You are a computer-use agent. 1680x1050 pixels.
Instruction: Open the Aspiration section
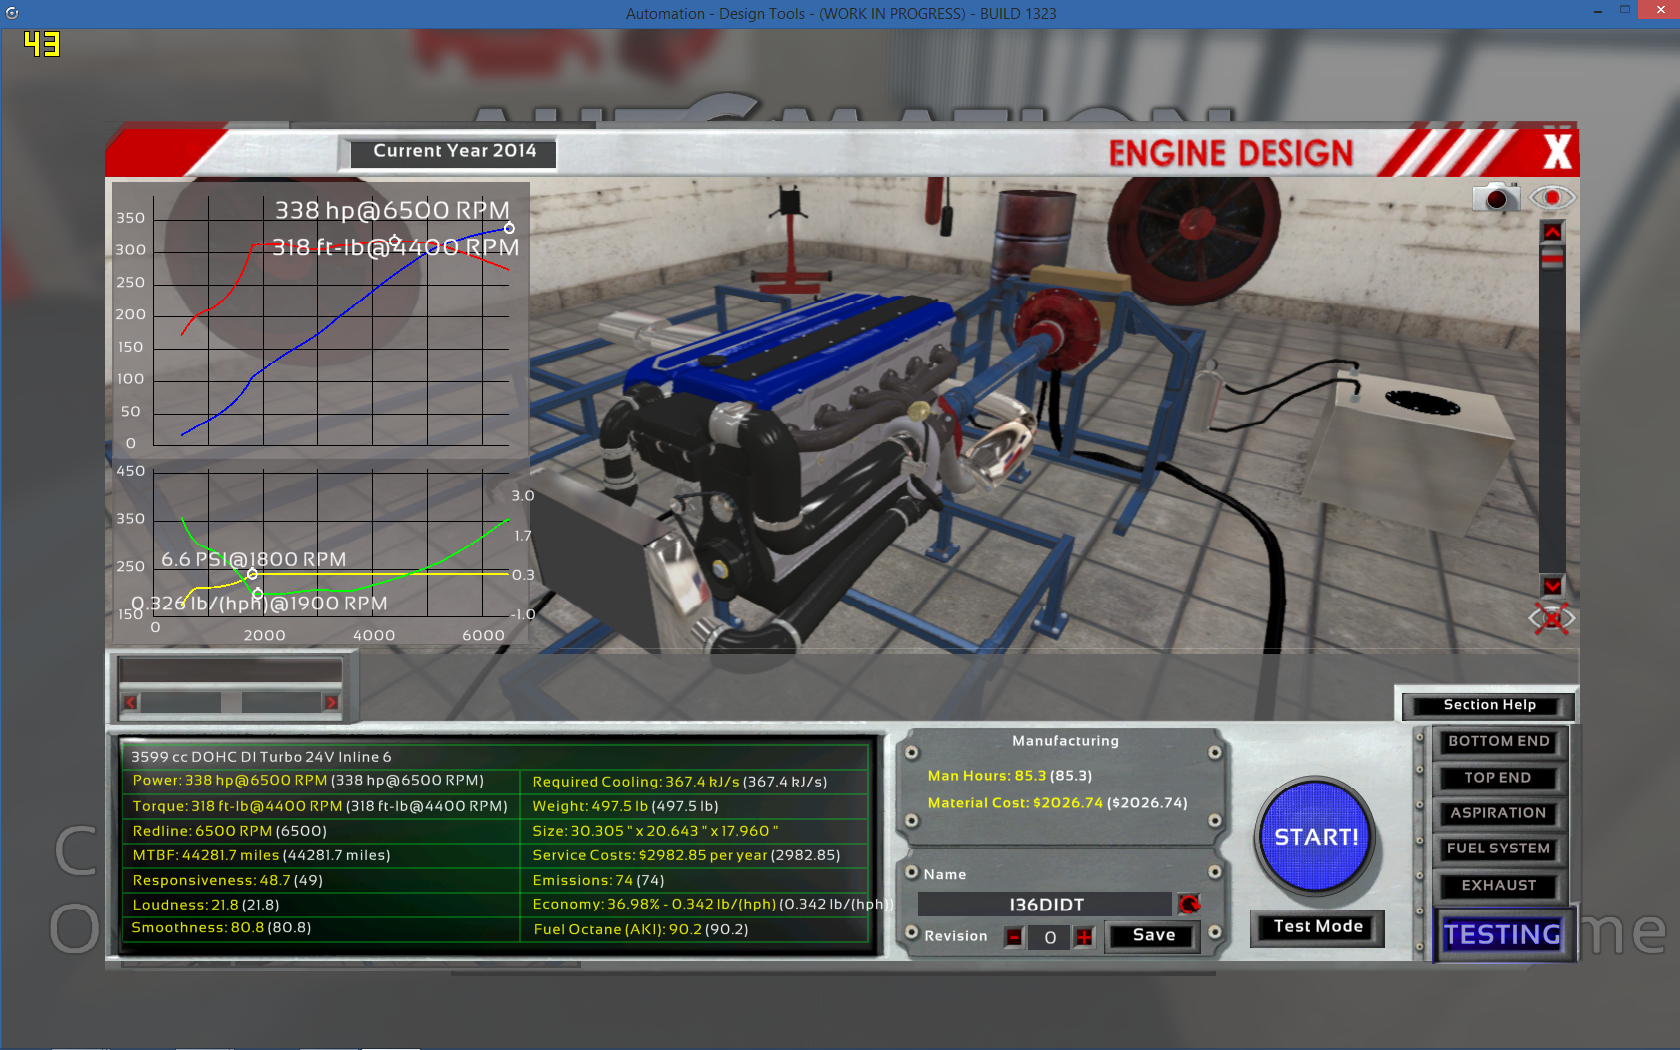tap(1498, 814)
